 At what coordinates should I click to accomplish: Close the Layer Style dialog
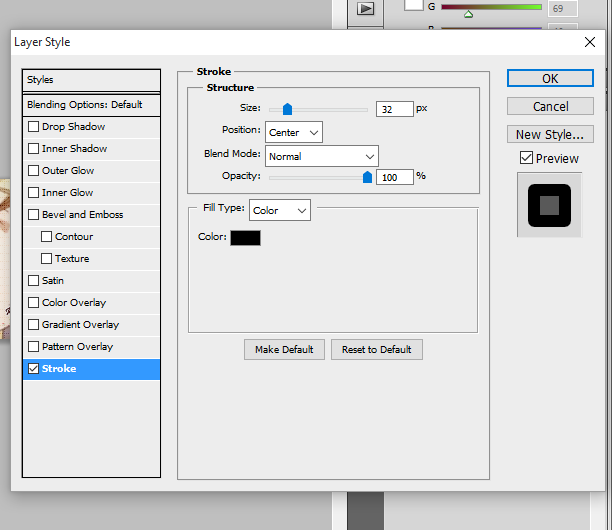click(x=589, y=42)
